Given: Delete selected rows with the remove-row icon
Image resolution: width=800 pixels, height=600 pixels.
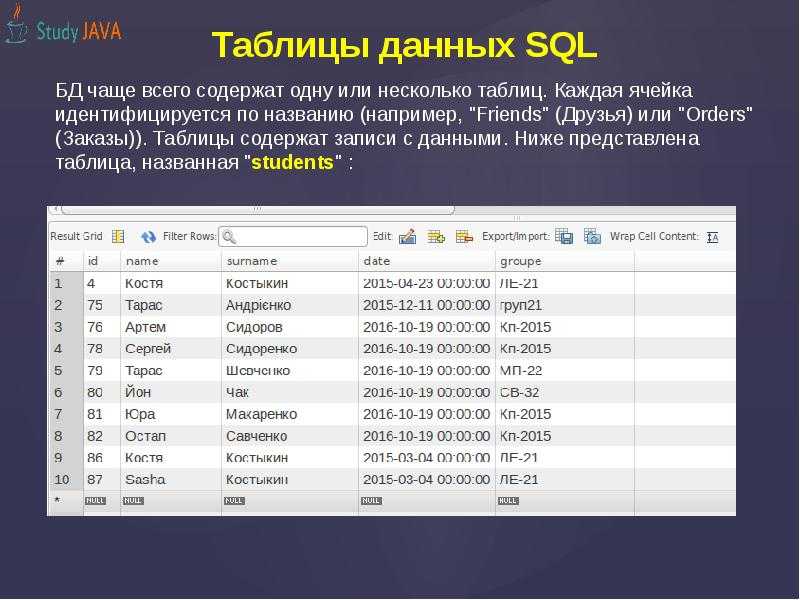Looking at the screenshot, I should [464, 237].
